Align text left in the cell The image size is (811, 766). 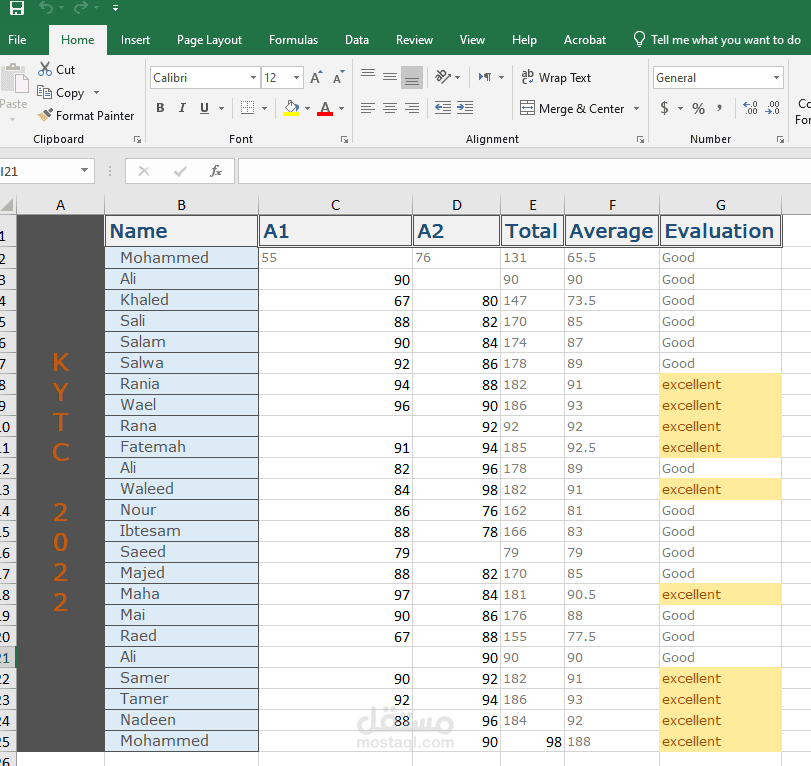point(368,108)
